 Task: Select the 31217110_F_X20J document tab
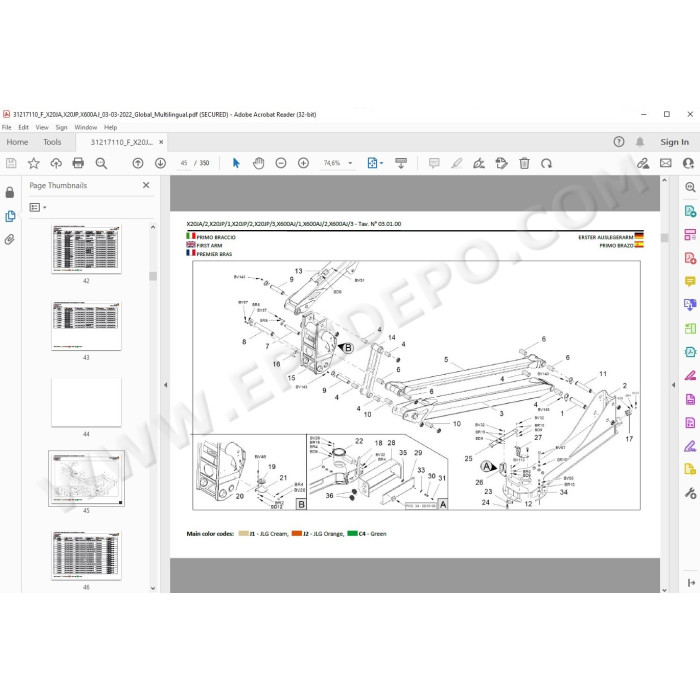pyautogui.click(x=121, y=142)
